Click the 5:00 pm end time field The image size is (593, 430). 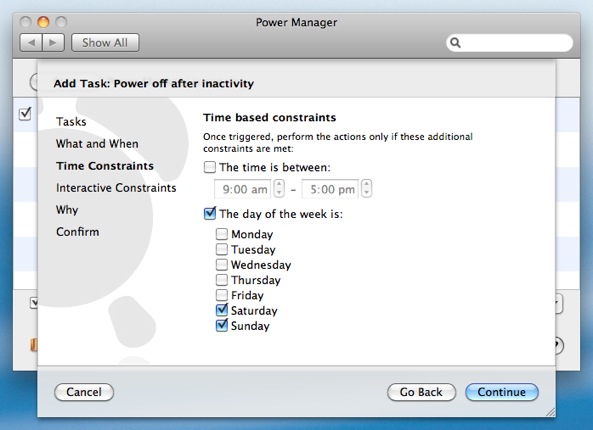pyautogui.click(x=330, y=189)
